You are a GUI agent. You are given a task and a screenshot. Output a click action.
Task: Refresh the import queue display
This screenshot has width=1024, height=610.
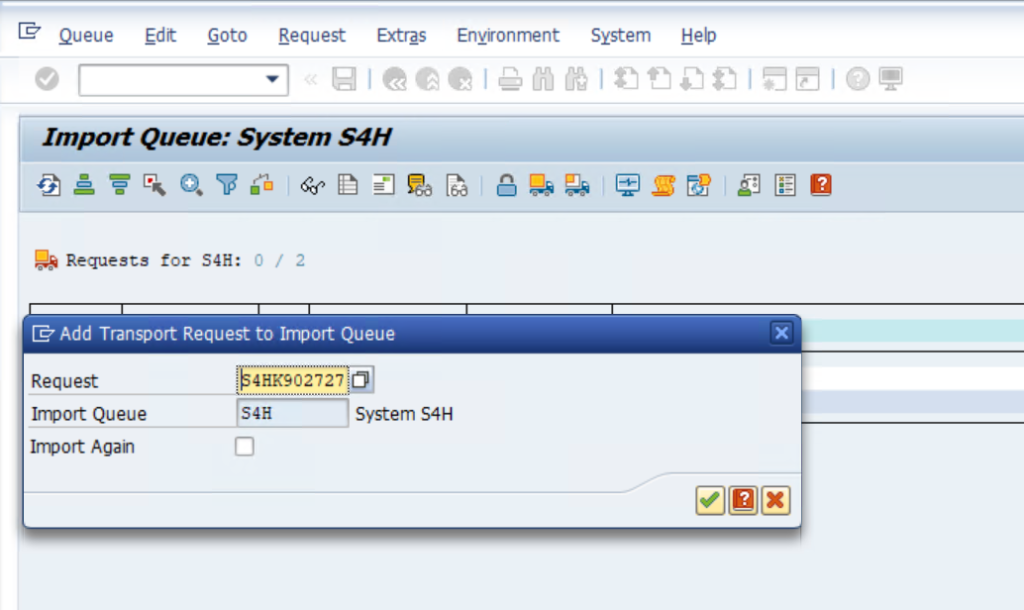pyautogui.click(x=47, y=185)
